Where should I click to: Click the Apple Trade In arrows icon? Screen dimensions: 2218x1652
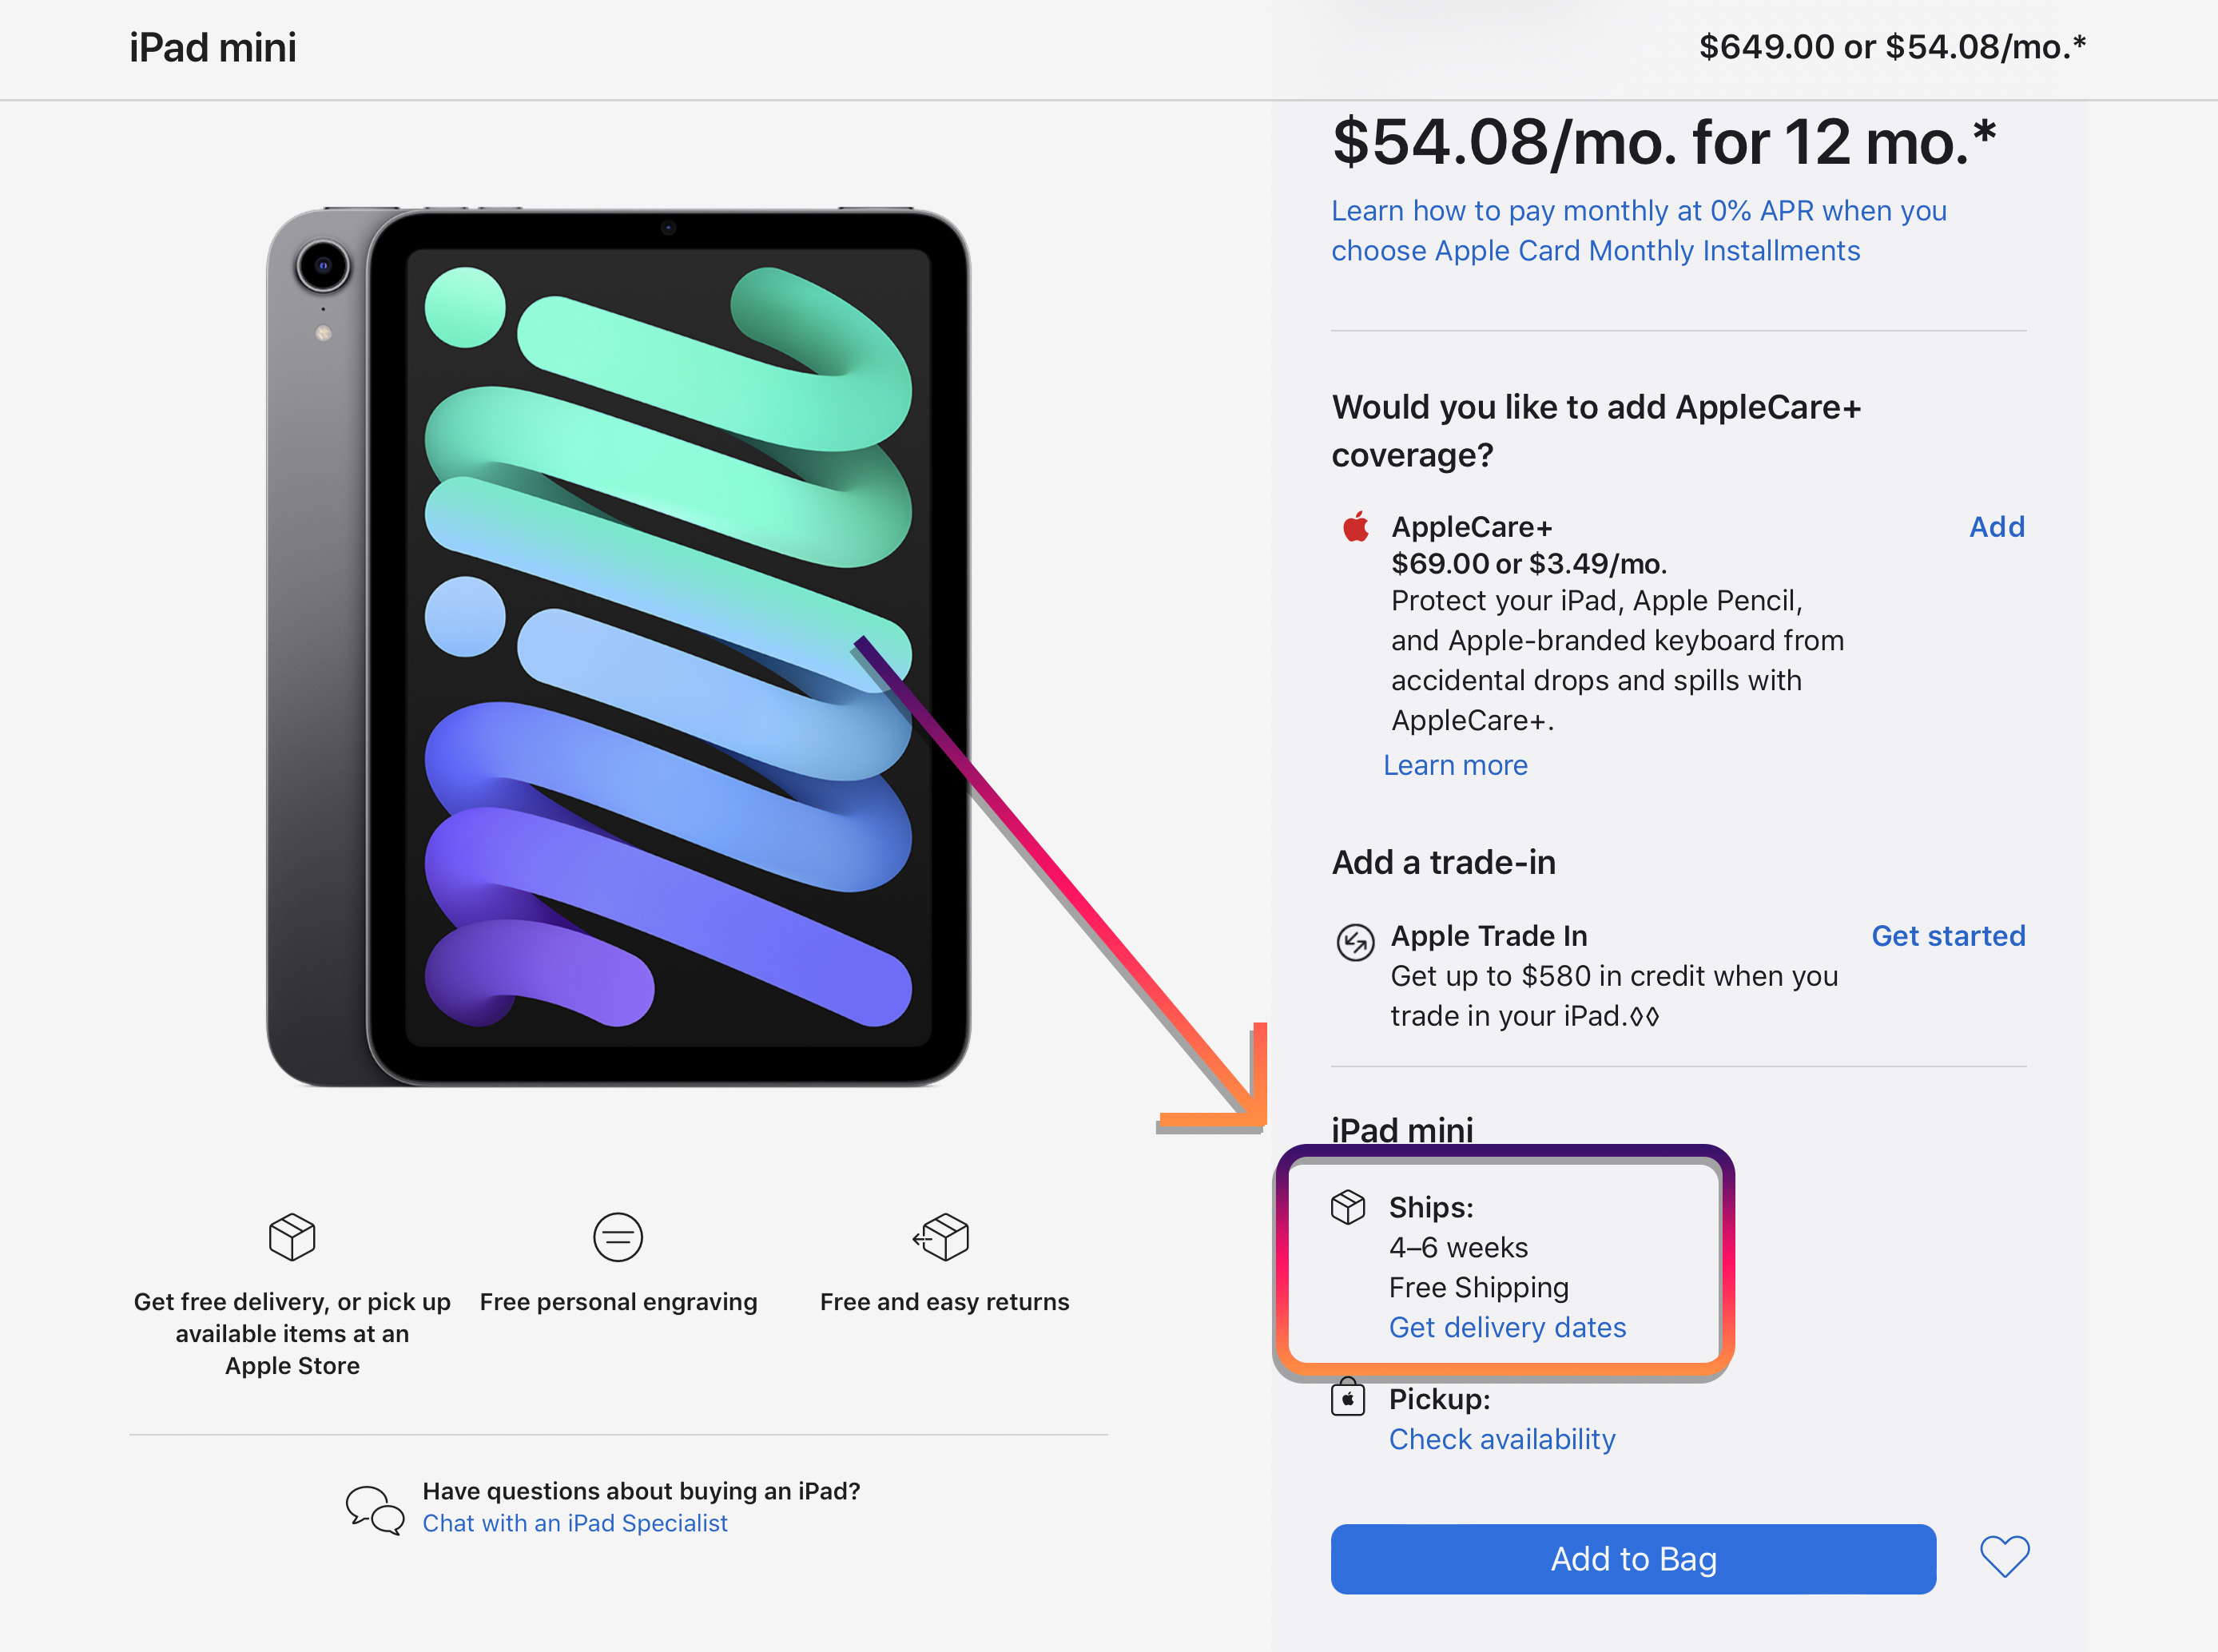[1355, 942]
